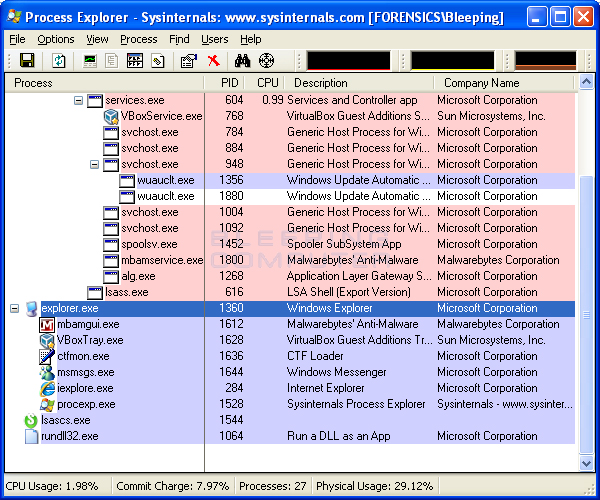Screen dimensions: 600x500
Task: Collapse the explorer.exe tree node
Action: coord(15,308)
